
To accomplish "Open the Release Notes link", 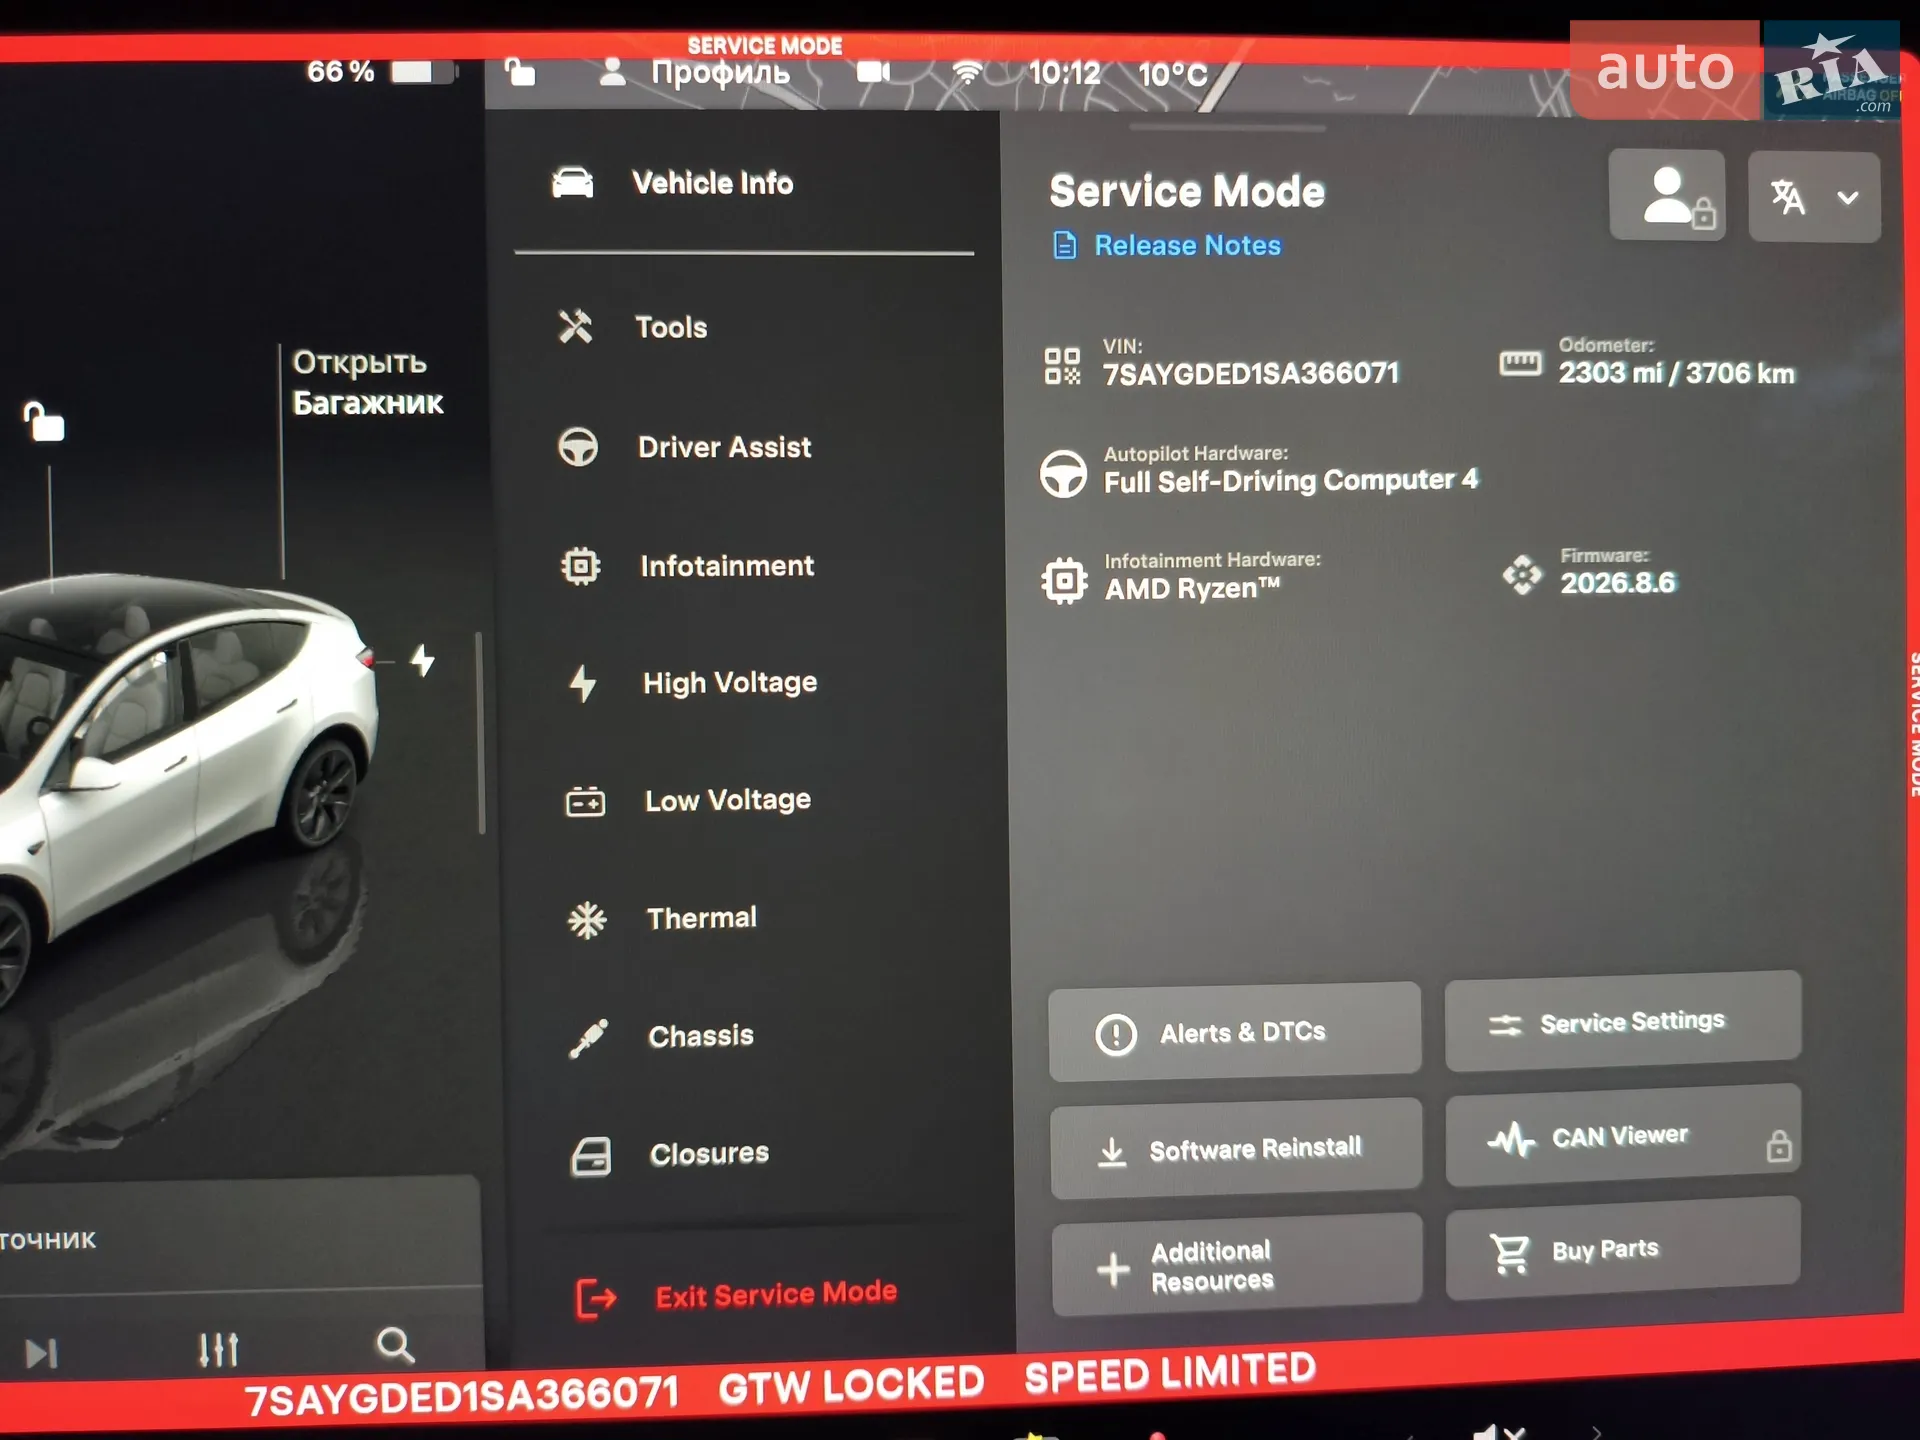I will click(x=1187, y=245).
